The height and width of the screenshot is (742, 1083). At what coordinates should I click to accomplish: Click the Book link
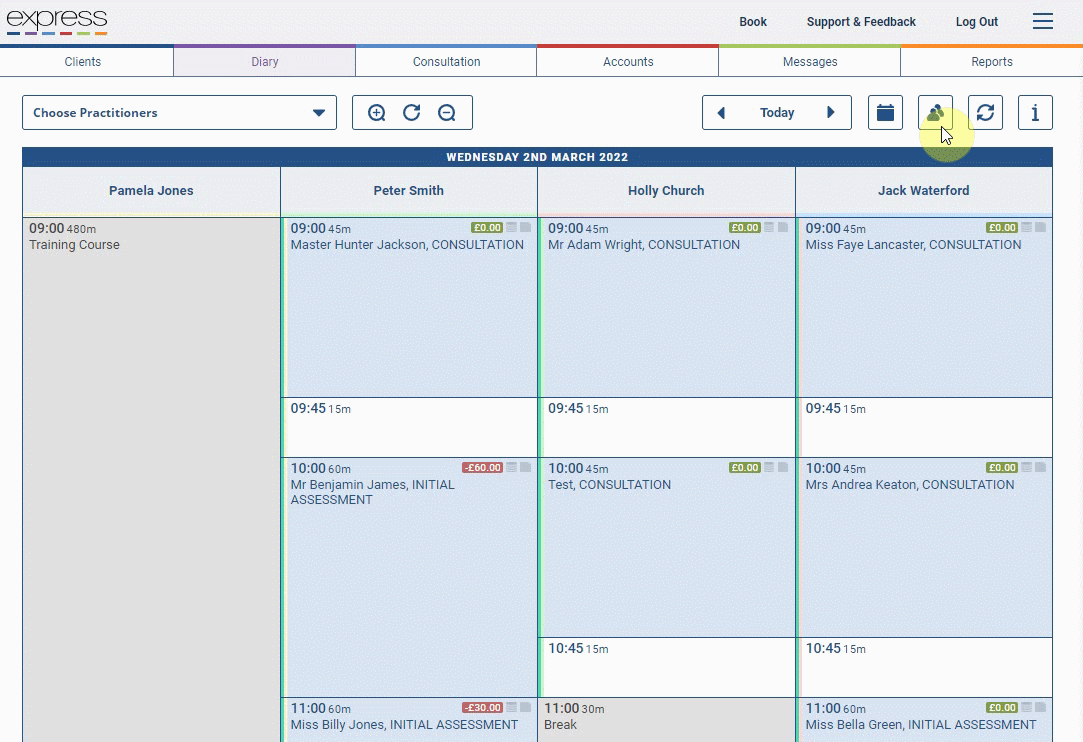coord(753,21)
